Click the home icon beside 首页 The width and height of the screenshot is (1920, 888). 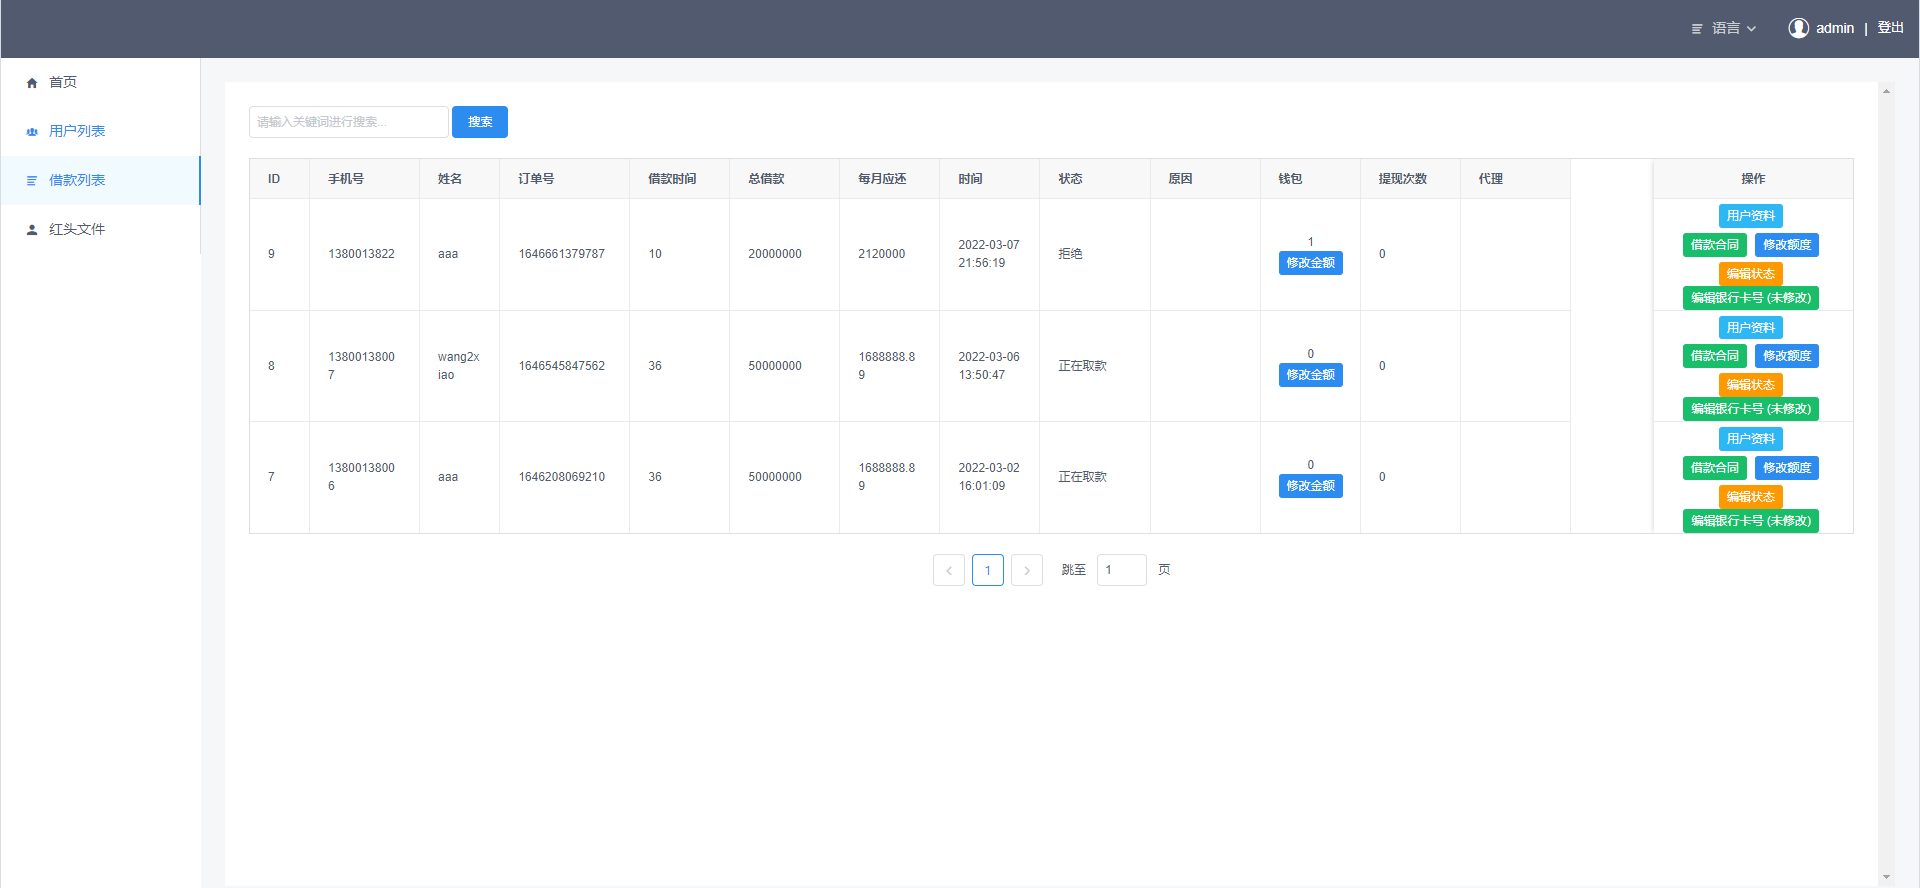[x=32, y=83]
